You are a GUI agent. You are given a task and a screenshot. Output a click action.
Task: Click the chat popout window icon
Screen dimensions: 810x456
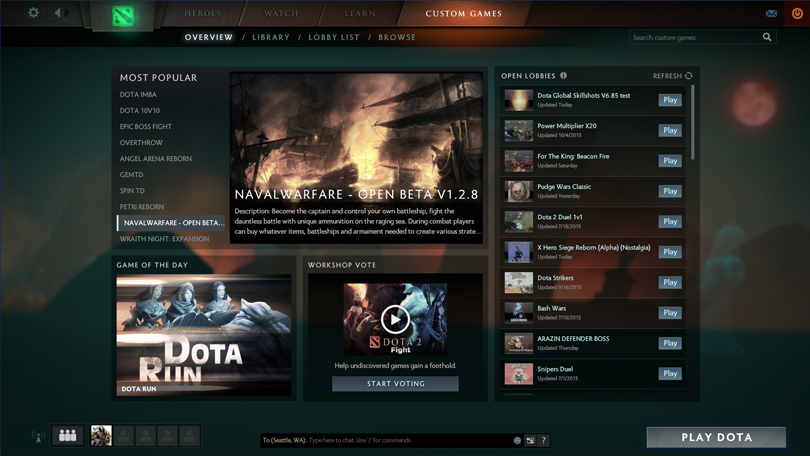[x=531, y=441]
